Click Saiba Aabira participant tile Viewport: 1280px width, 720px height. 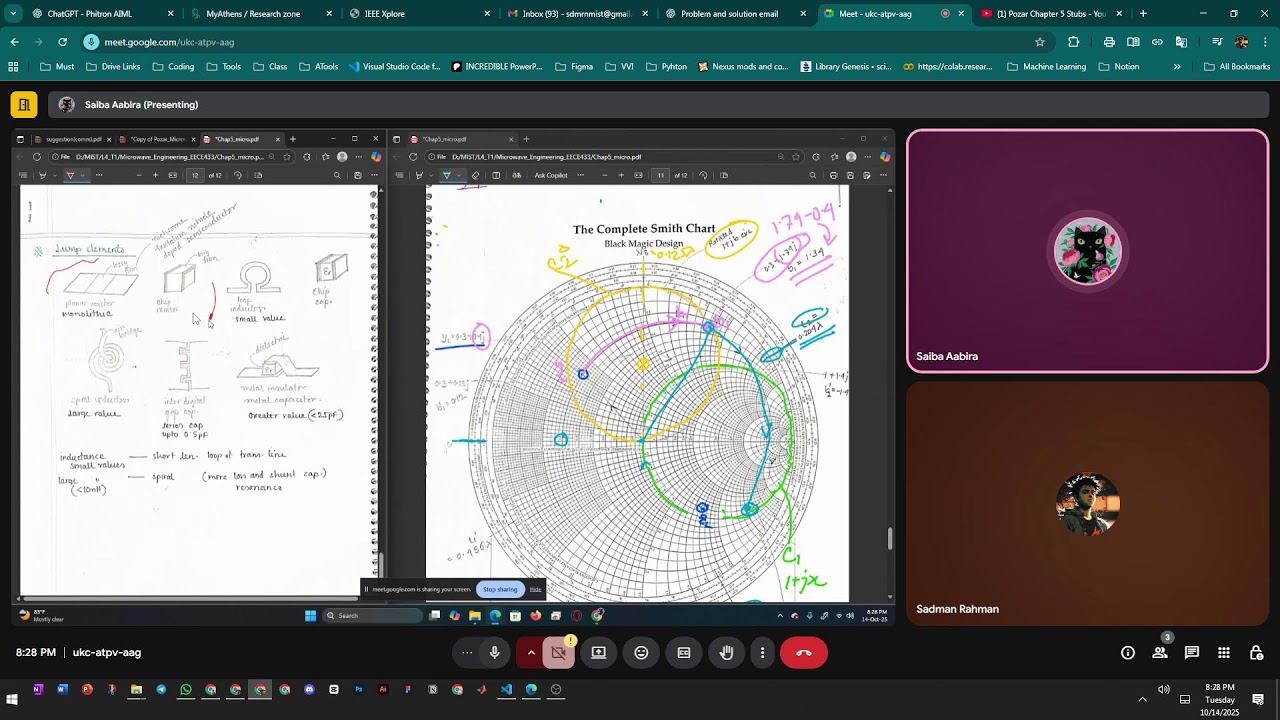point(1087,251)
